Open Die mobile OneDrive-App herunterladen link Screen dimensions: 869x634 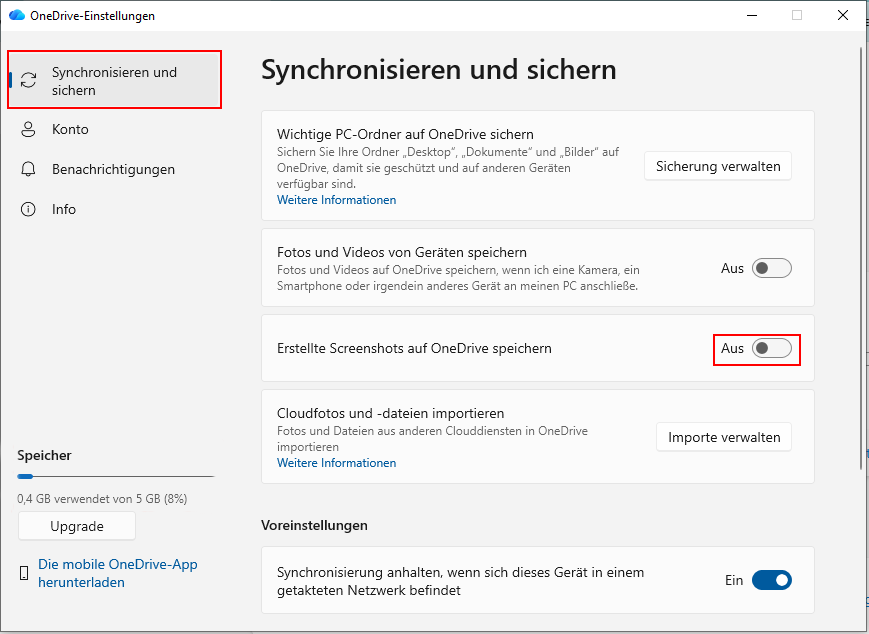pos(117,573)
